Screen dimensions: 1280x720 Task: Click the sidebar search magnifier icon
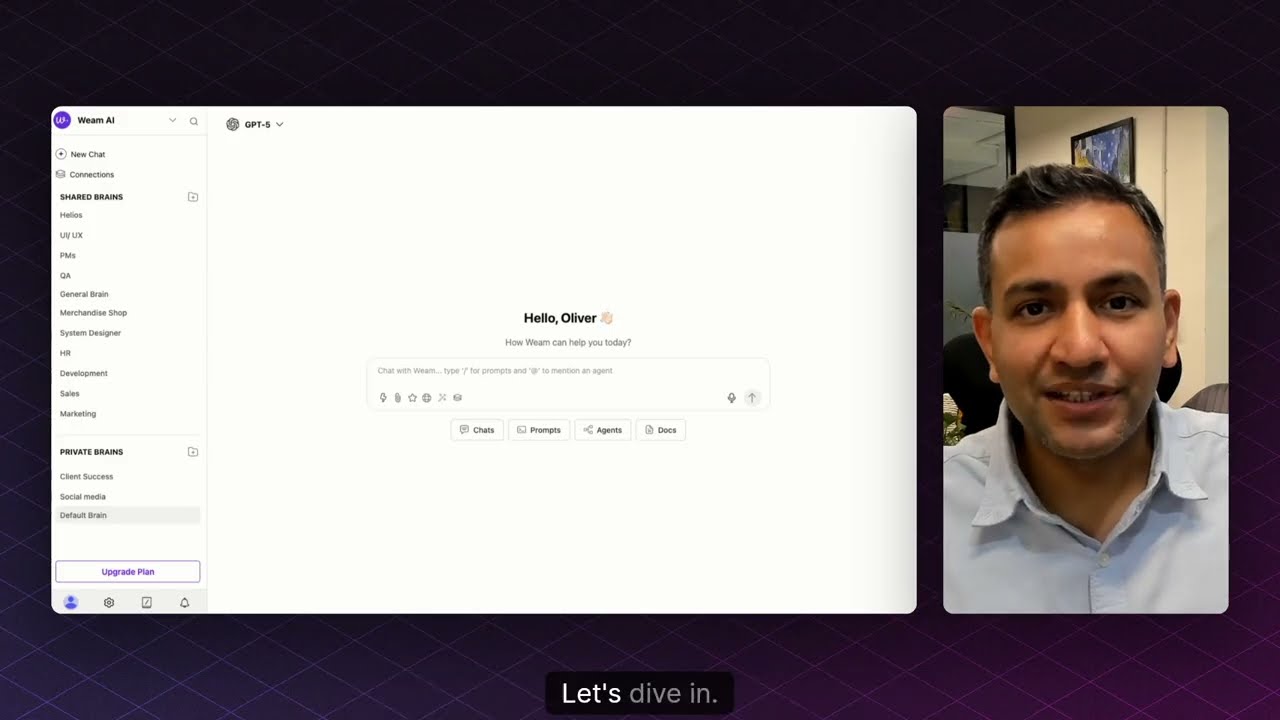tap(194, 121)
